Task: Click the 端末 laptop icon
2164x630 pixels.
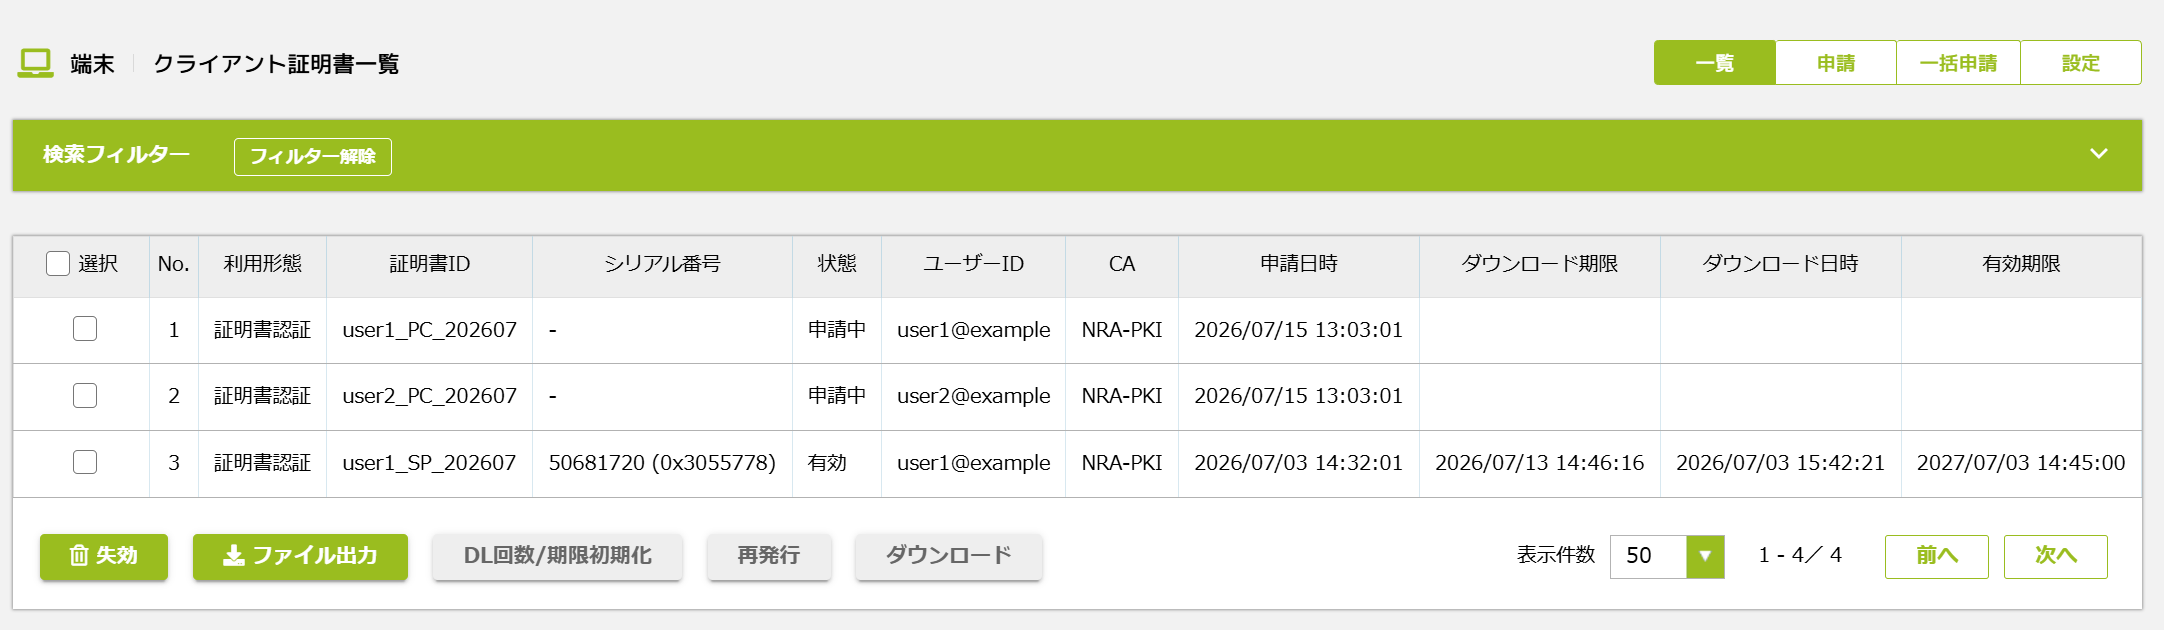Action: click(x=36, y=63)
